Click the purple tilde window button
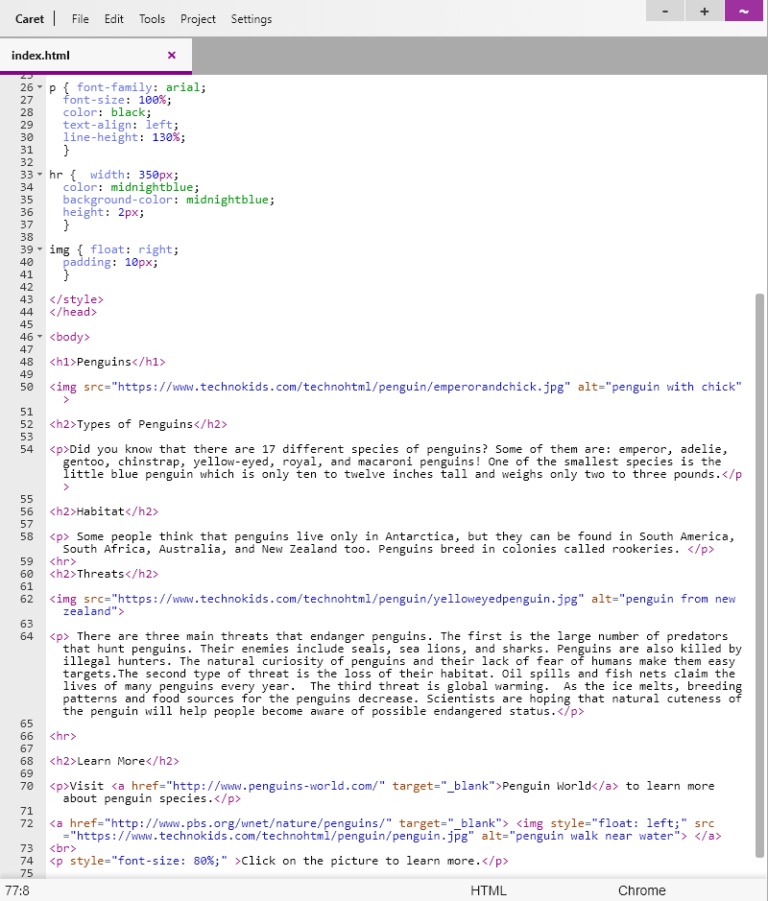The width and height of the screenshot is (768, 901). point(743,10)
